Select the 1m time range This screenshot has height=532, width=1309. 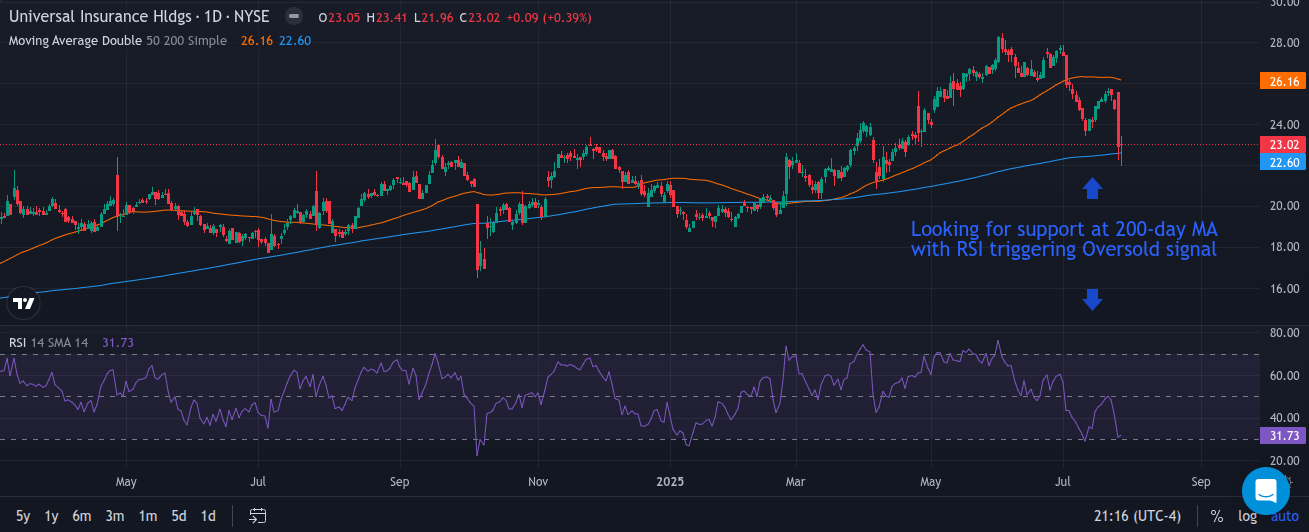click(x=147, y=516)
